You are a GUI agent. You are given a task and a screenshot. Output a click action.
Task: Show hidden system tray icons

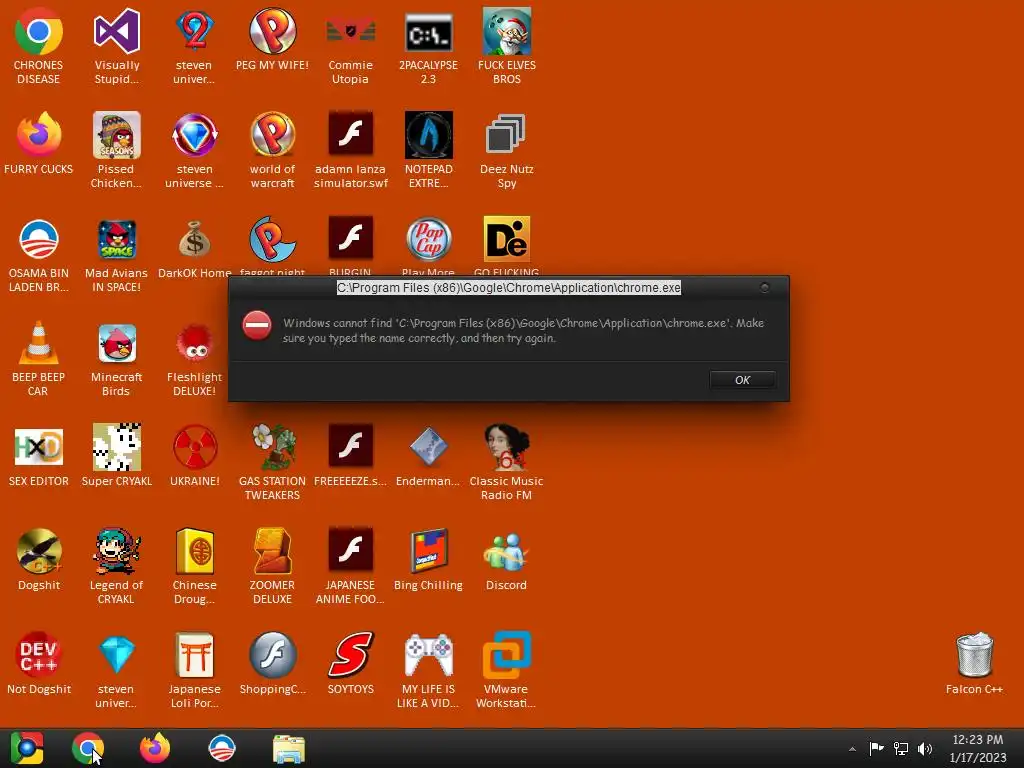tap(852, 748)
